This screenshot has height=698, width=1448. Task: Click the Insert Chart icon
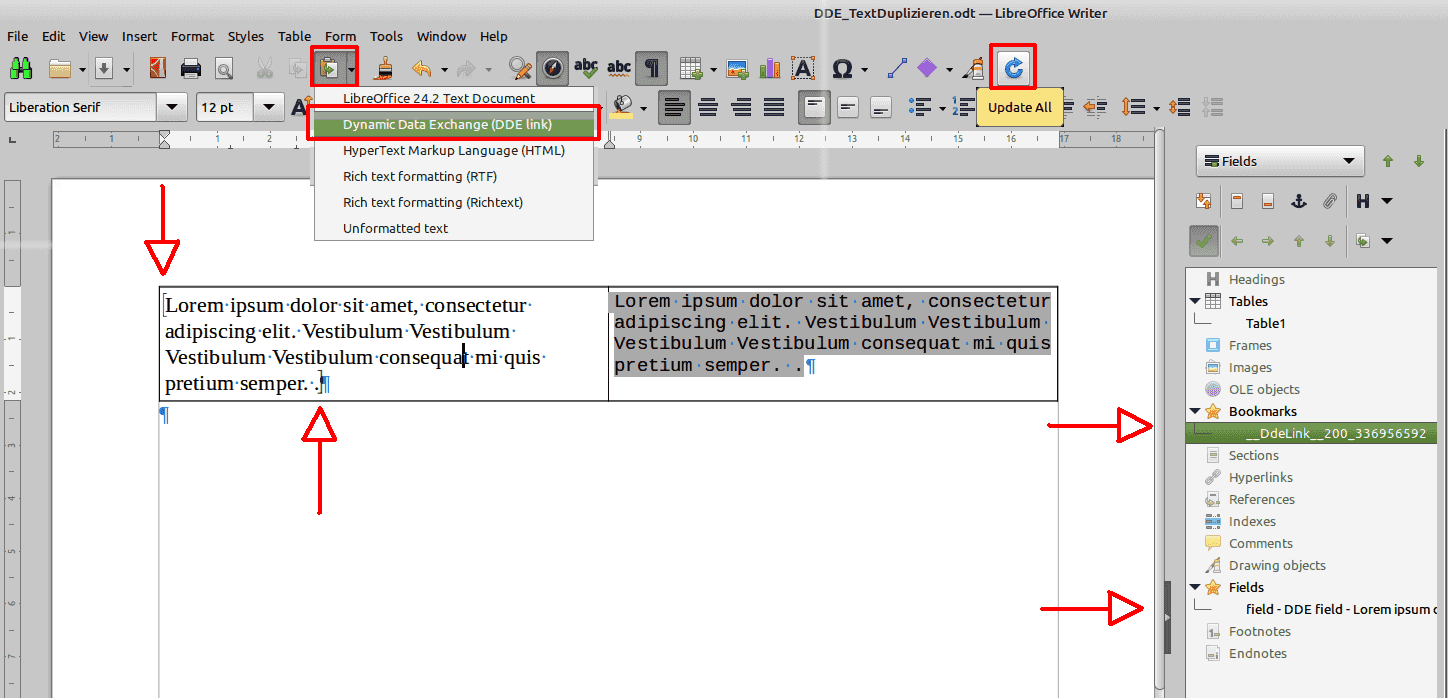[x=770, y=68]
